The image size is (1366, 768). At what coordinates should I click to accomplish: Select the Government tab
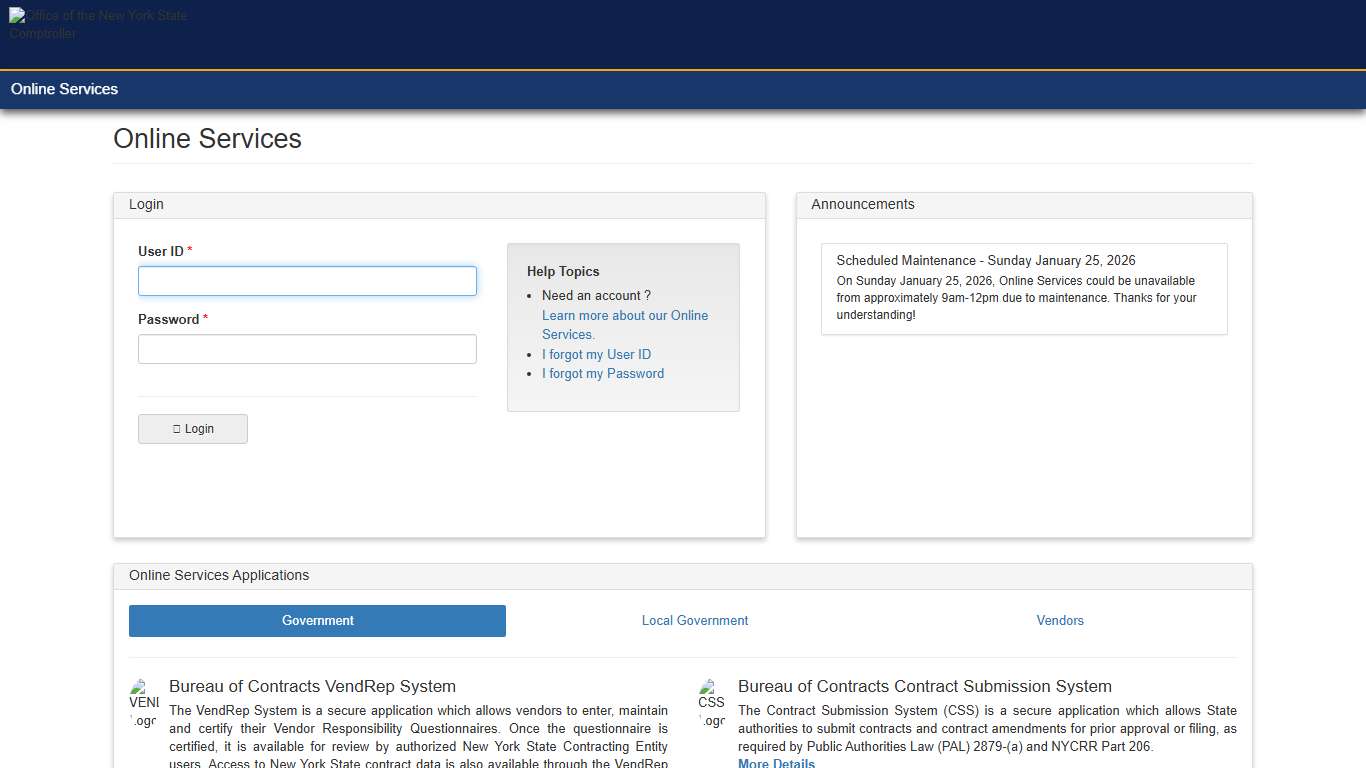(317, 620)
